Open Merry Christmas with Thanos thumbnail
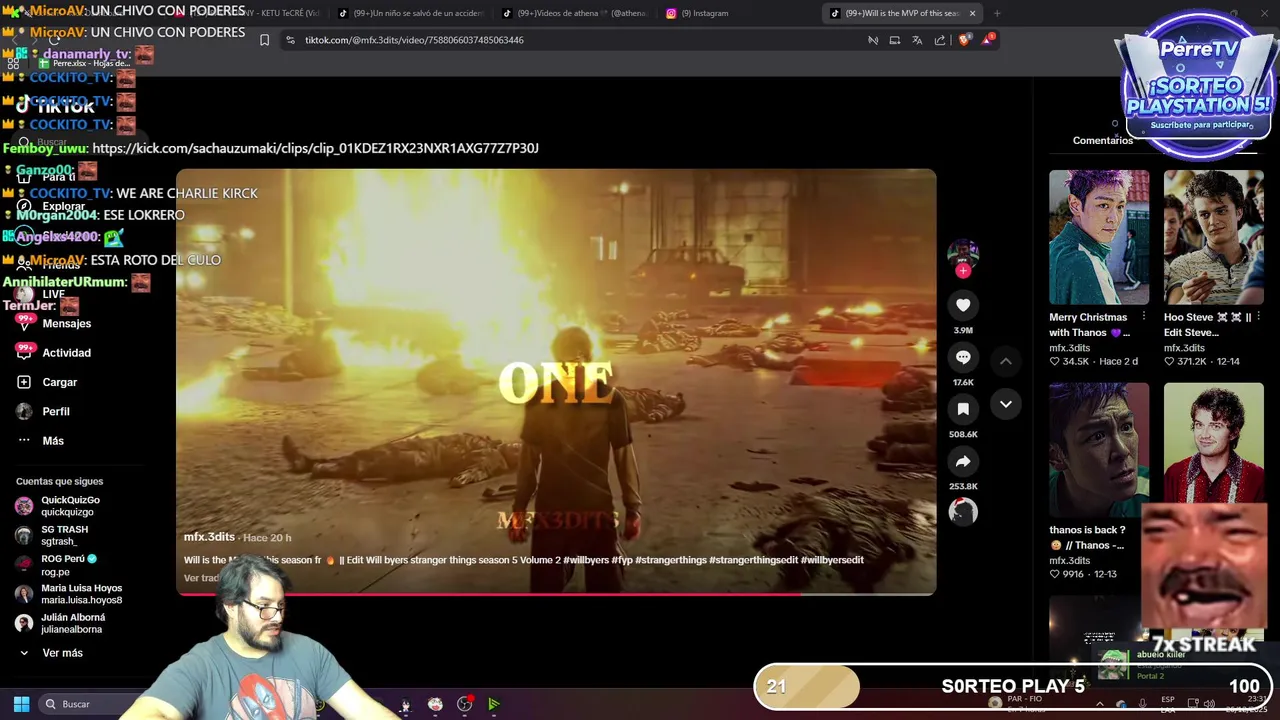This screenshot has height=720, width=1280. pos(1099,237)
